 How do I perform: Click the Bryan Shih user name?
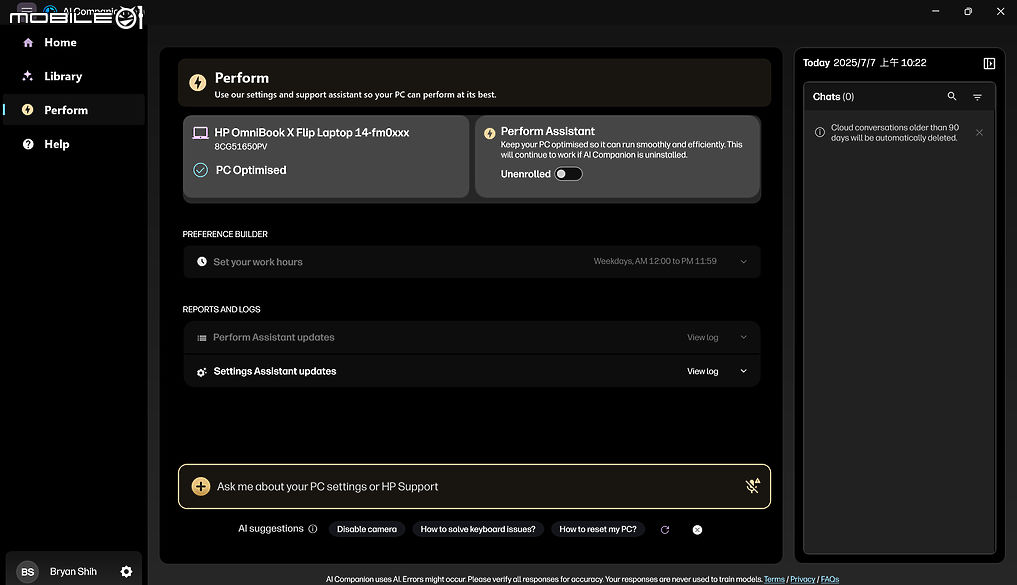point(73,571)
